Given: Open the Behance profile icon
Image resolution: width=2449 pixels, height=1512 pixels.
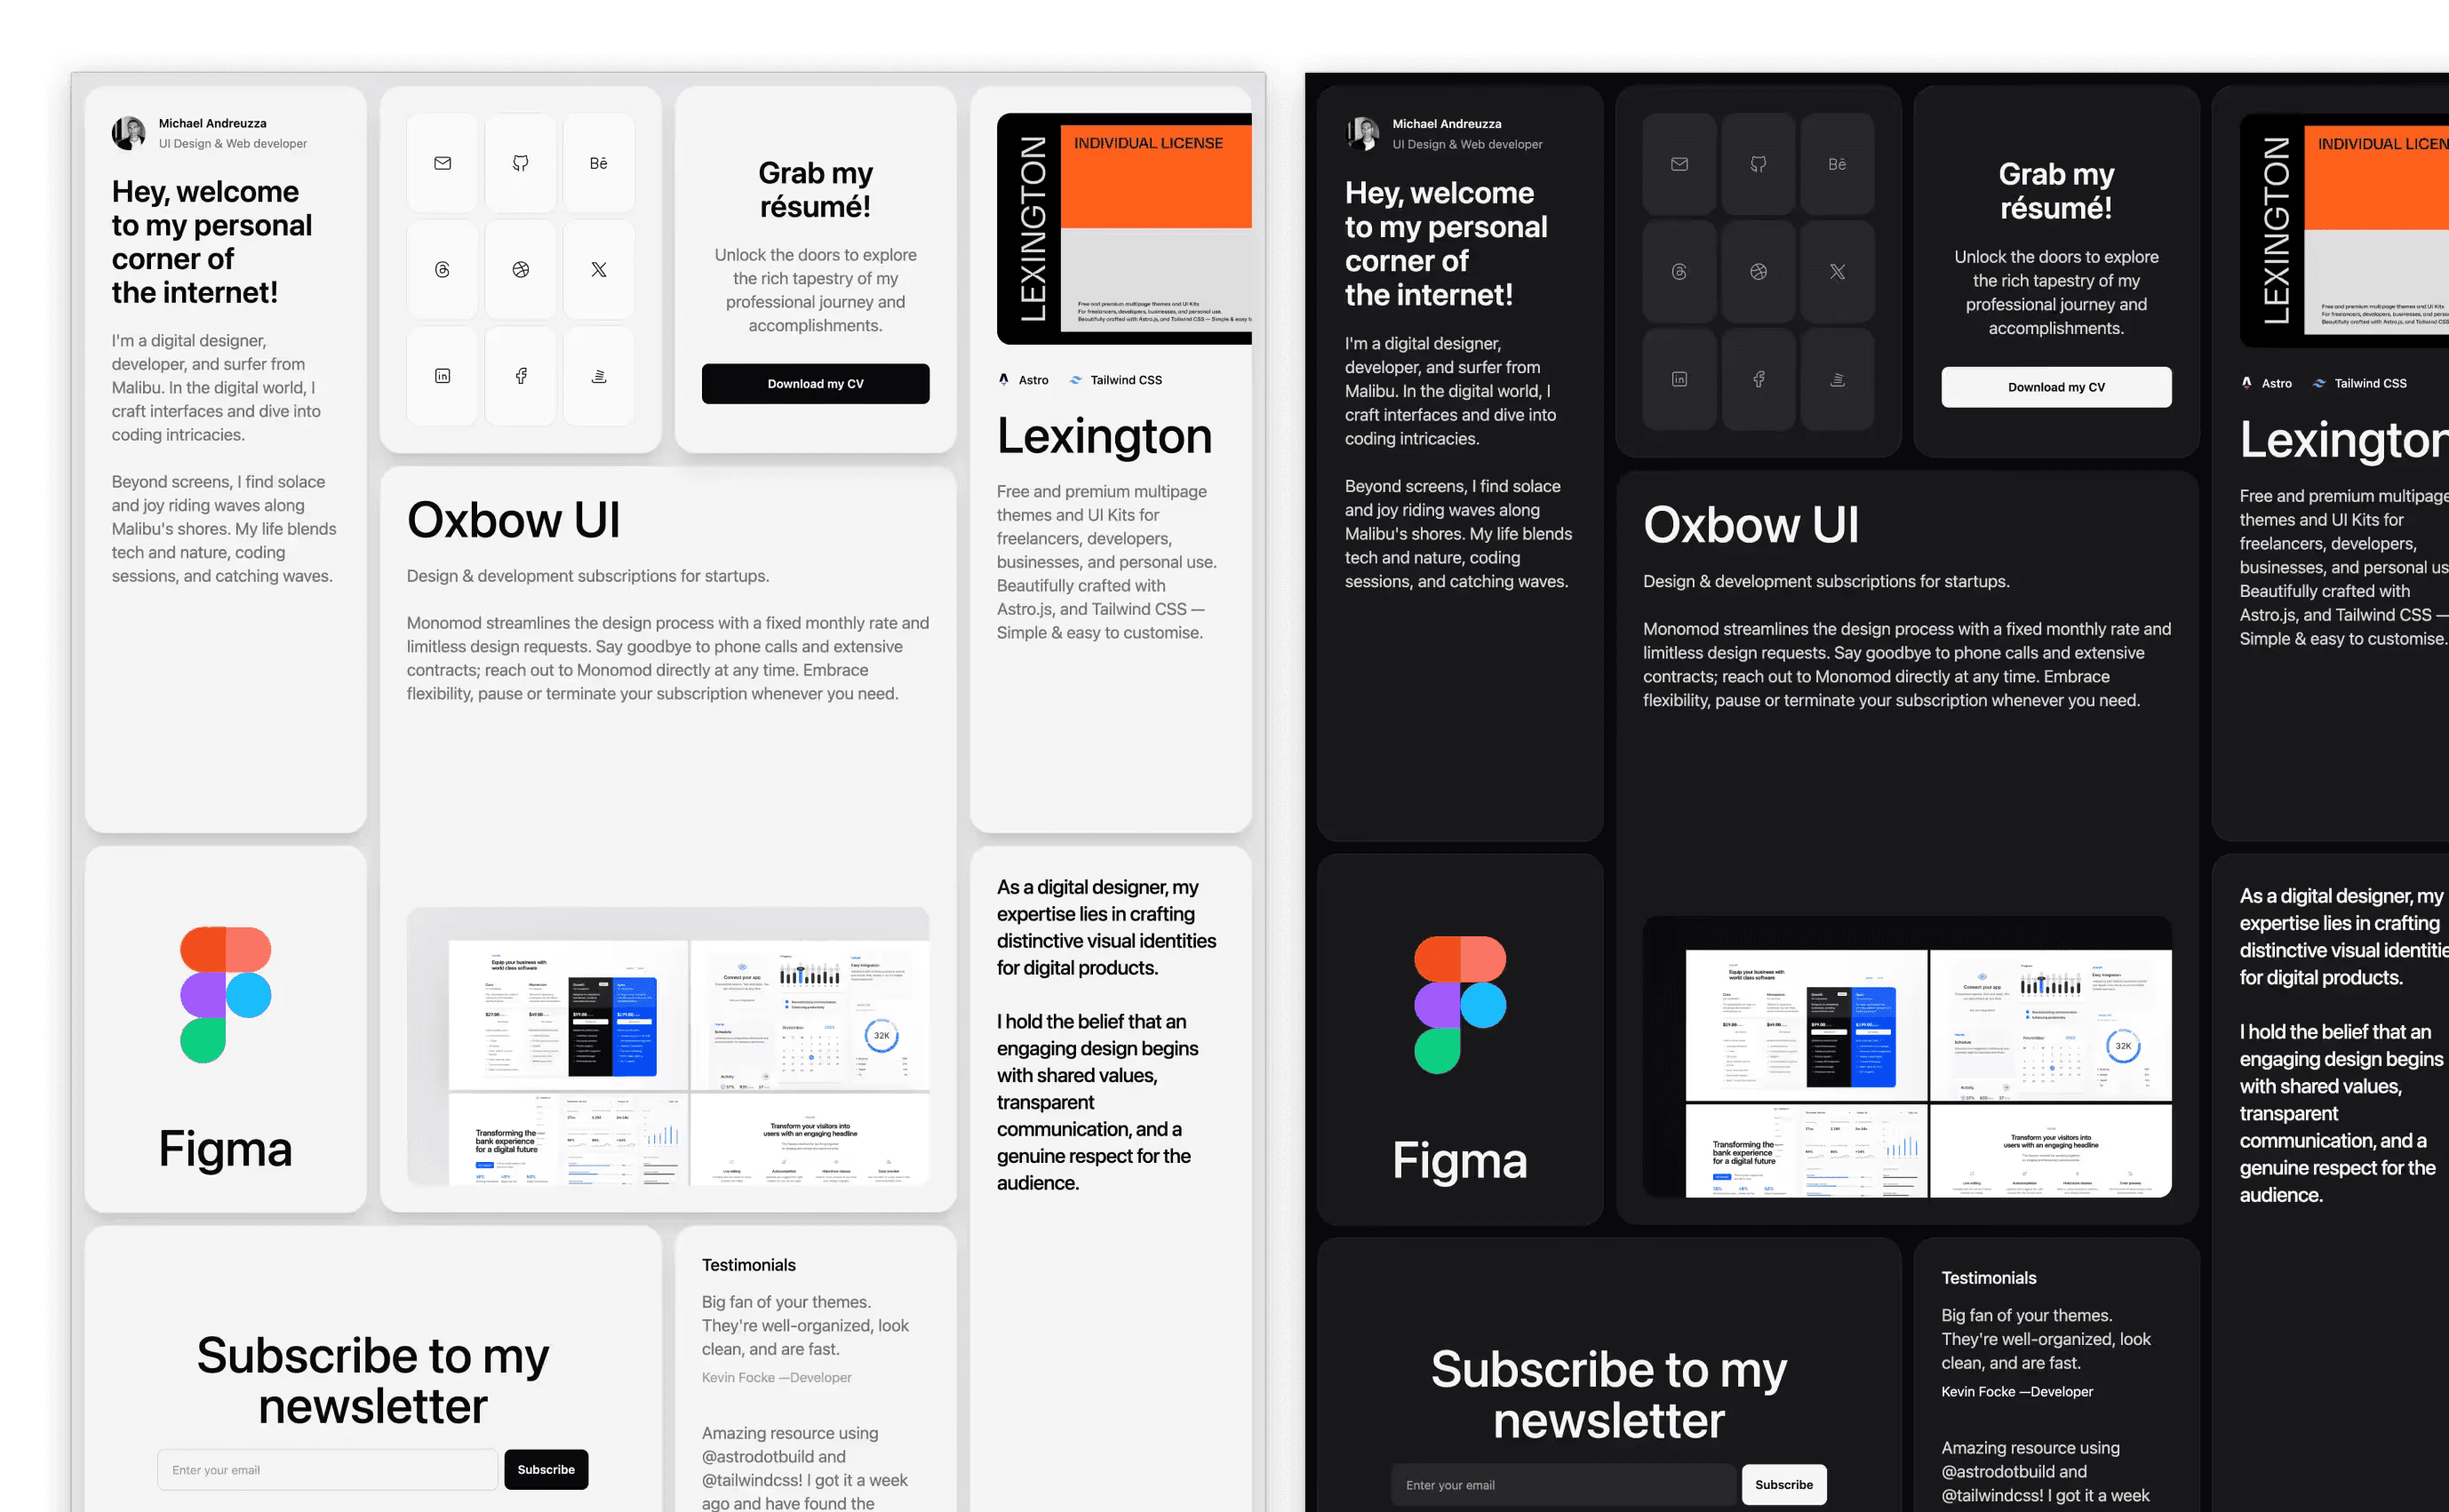Looking at the screenshot, I should [x=598, y=163].
